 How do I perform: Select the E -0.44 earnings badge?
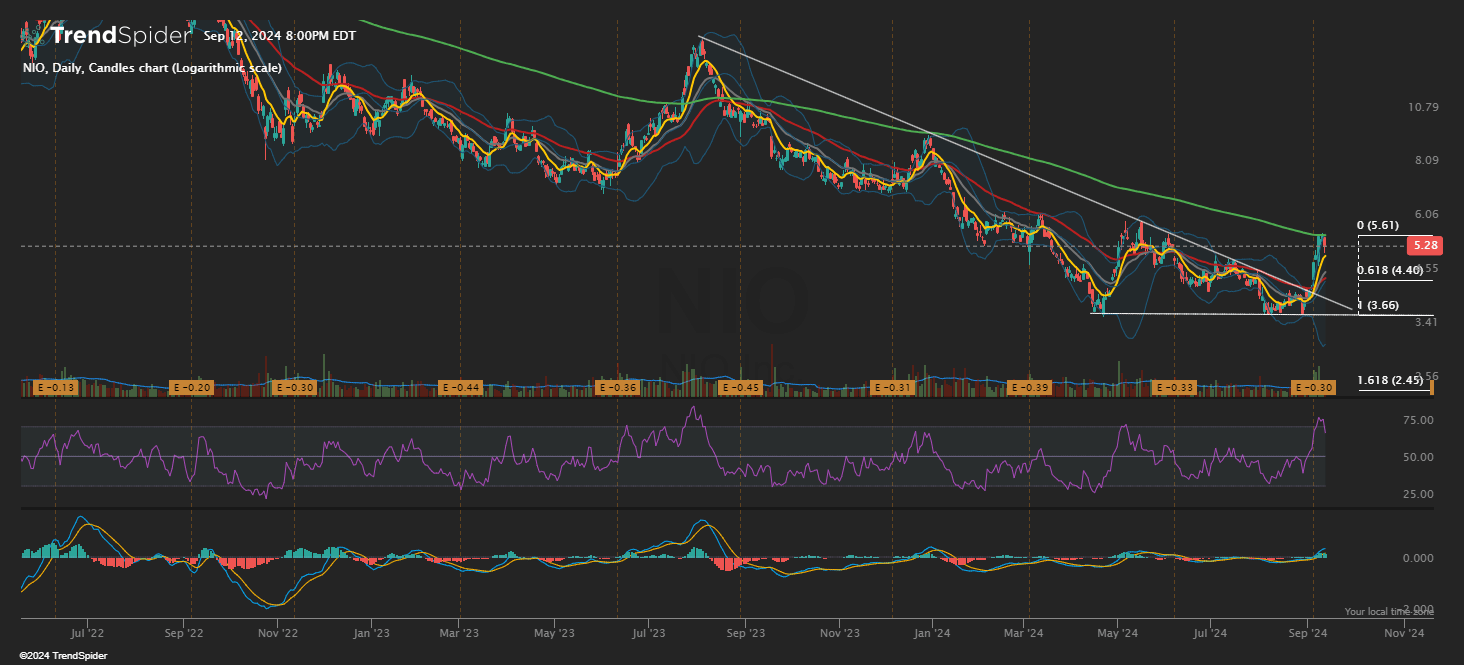tap(460, 387)
